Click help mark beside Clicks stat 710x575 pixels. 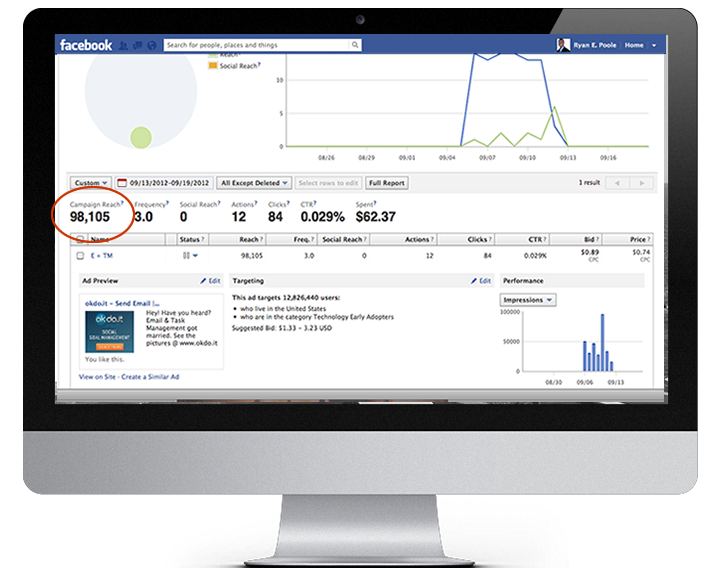coord(288,203)
